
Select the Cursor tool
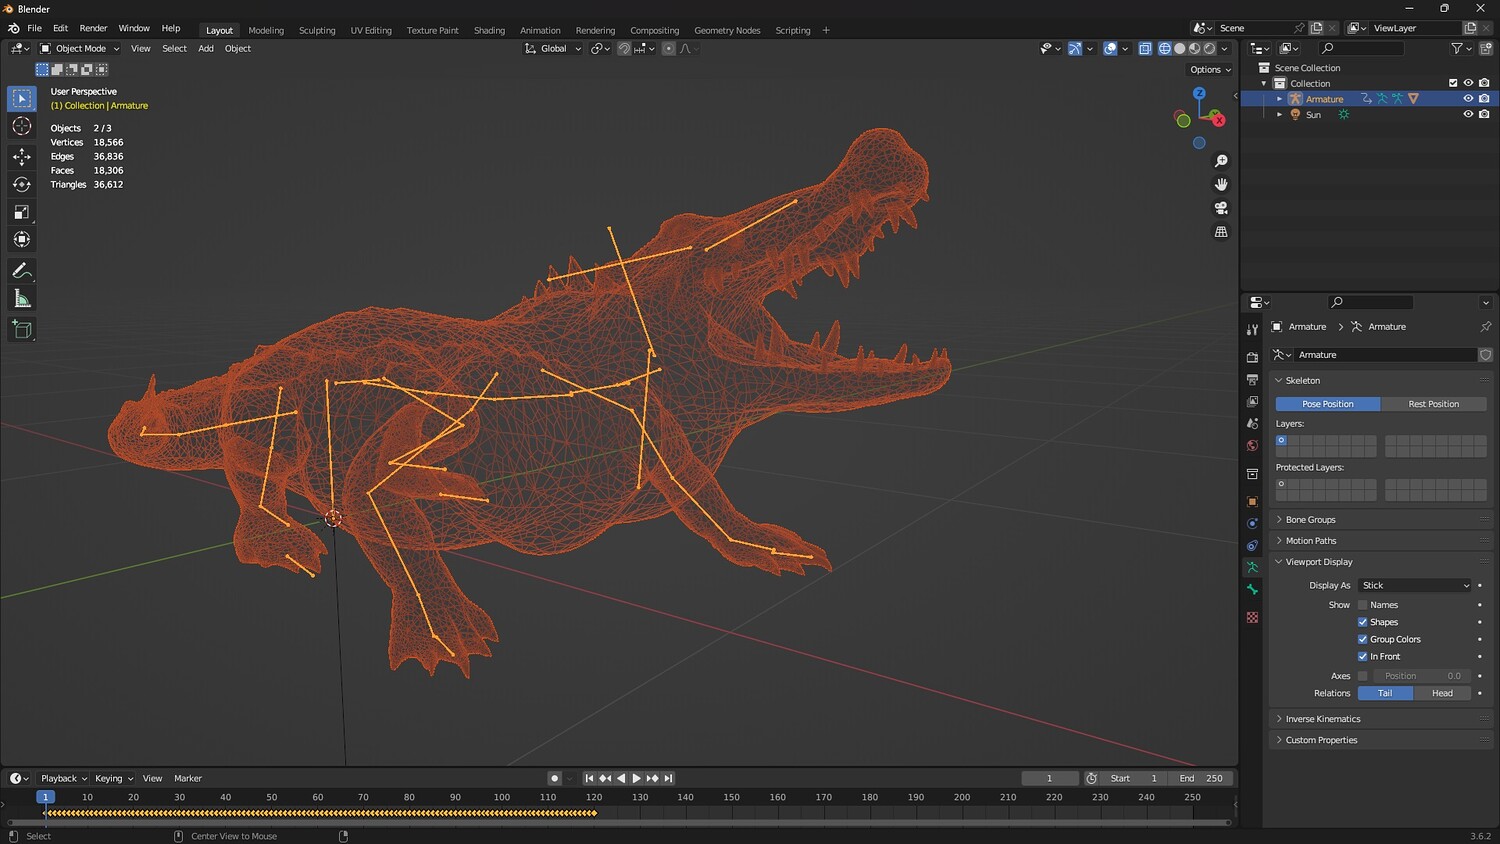pos(21,126)
